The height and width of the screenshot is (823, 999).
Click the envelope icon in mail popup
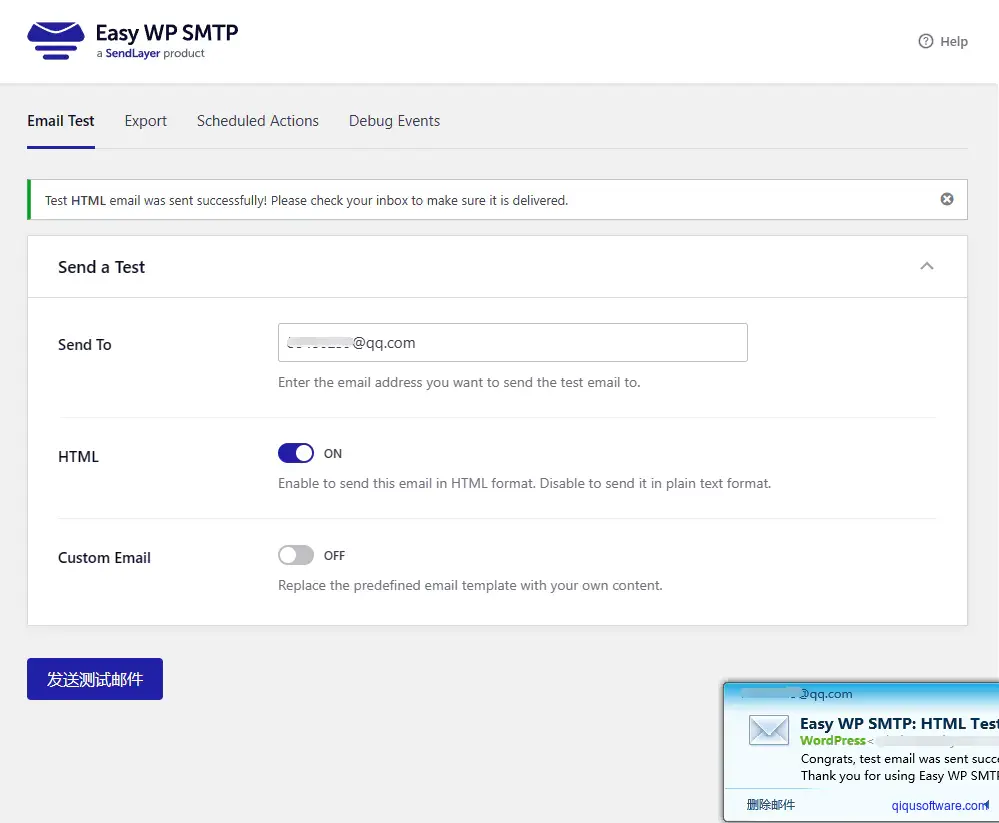coord(768,730)
